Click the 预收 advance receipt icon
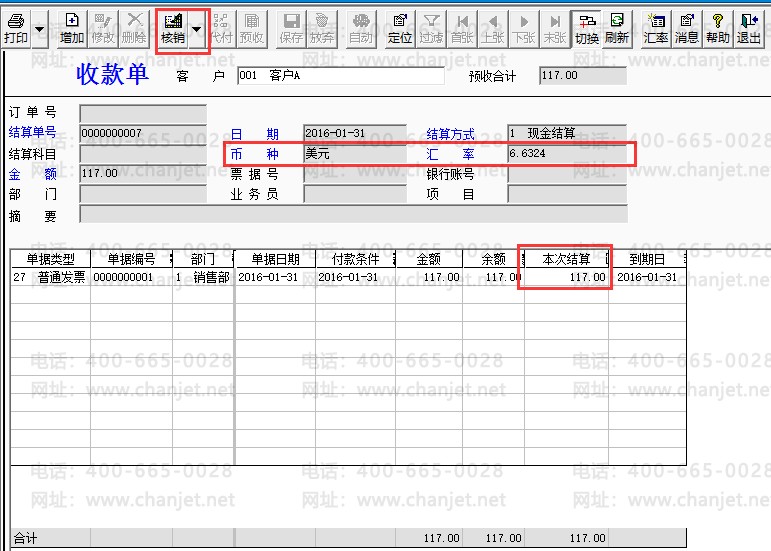This screenshot has width=771, height=551. (252, 29)
